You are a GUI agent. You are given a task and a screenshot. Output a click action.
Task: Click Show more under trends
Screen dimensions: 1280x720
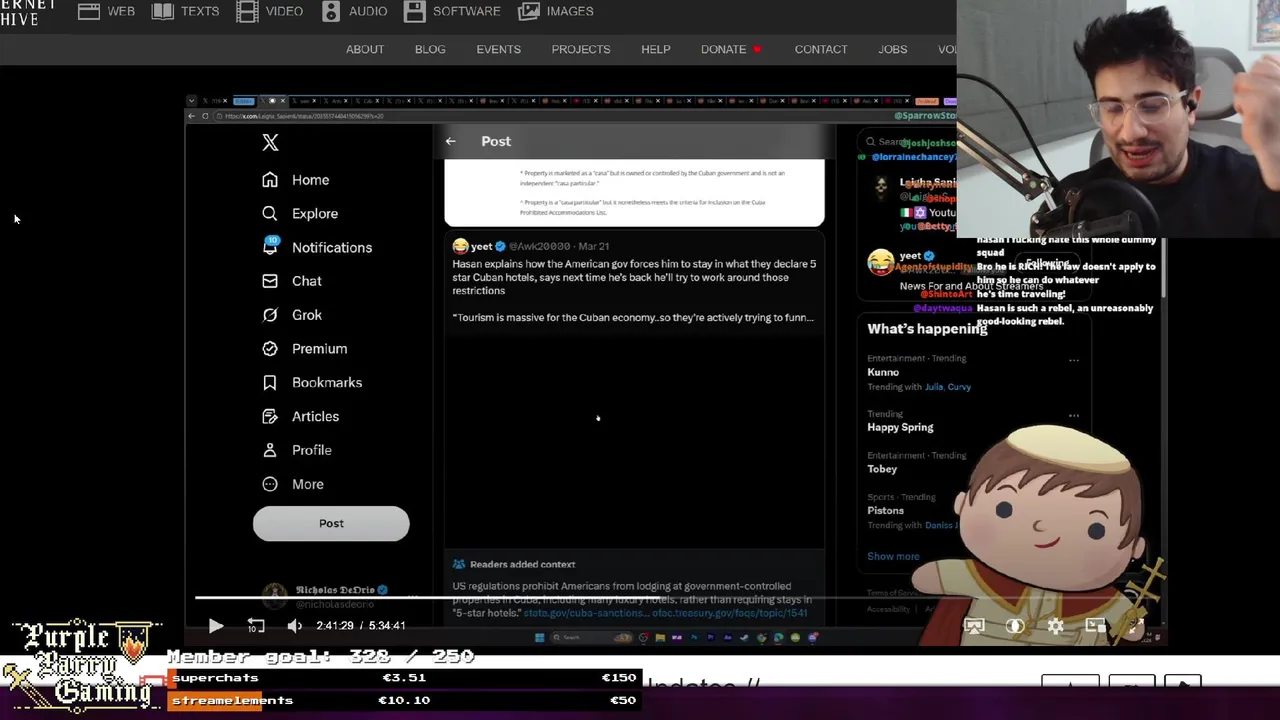tap(893, 556)
